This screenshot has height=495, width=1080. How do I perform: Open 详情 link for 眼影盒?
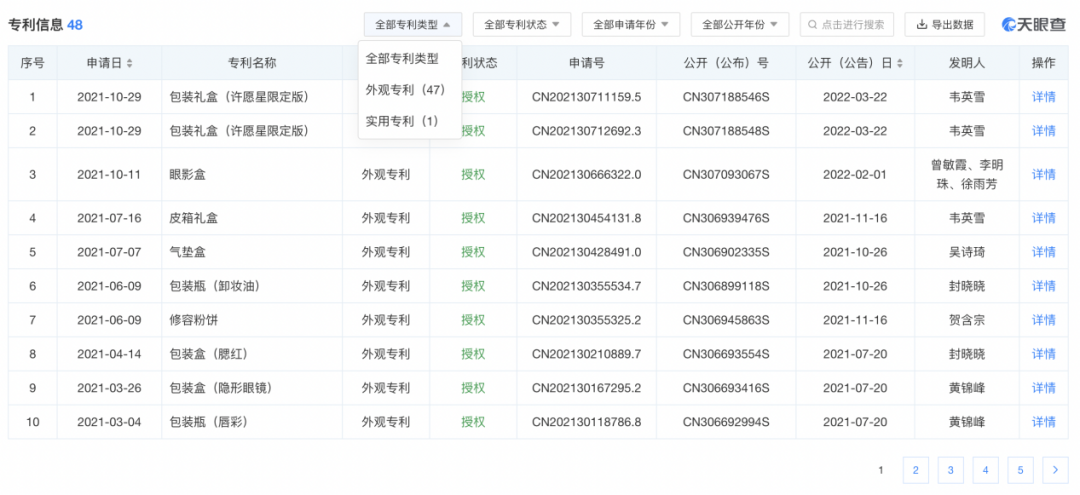[1043, 174]
